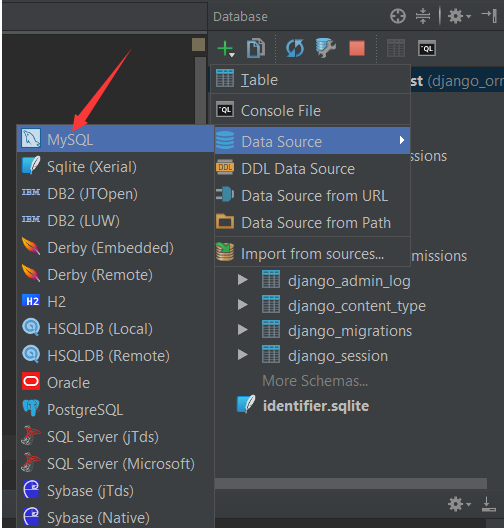Select SQL Server (jTds) data source
504x529 pixels.
[115, 437]
